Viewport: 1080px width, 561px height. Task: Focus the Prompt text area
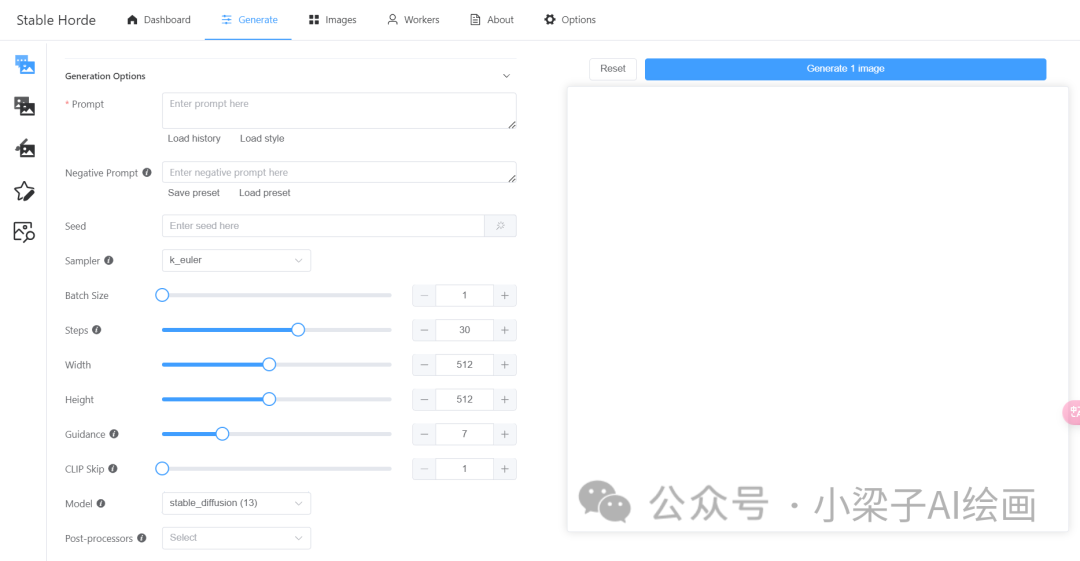339,110
